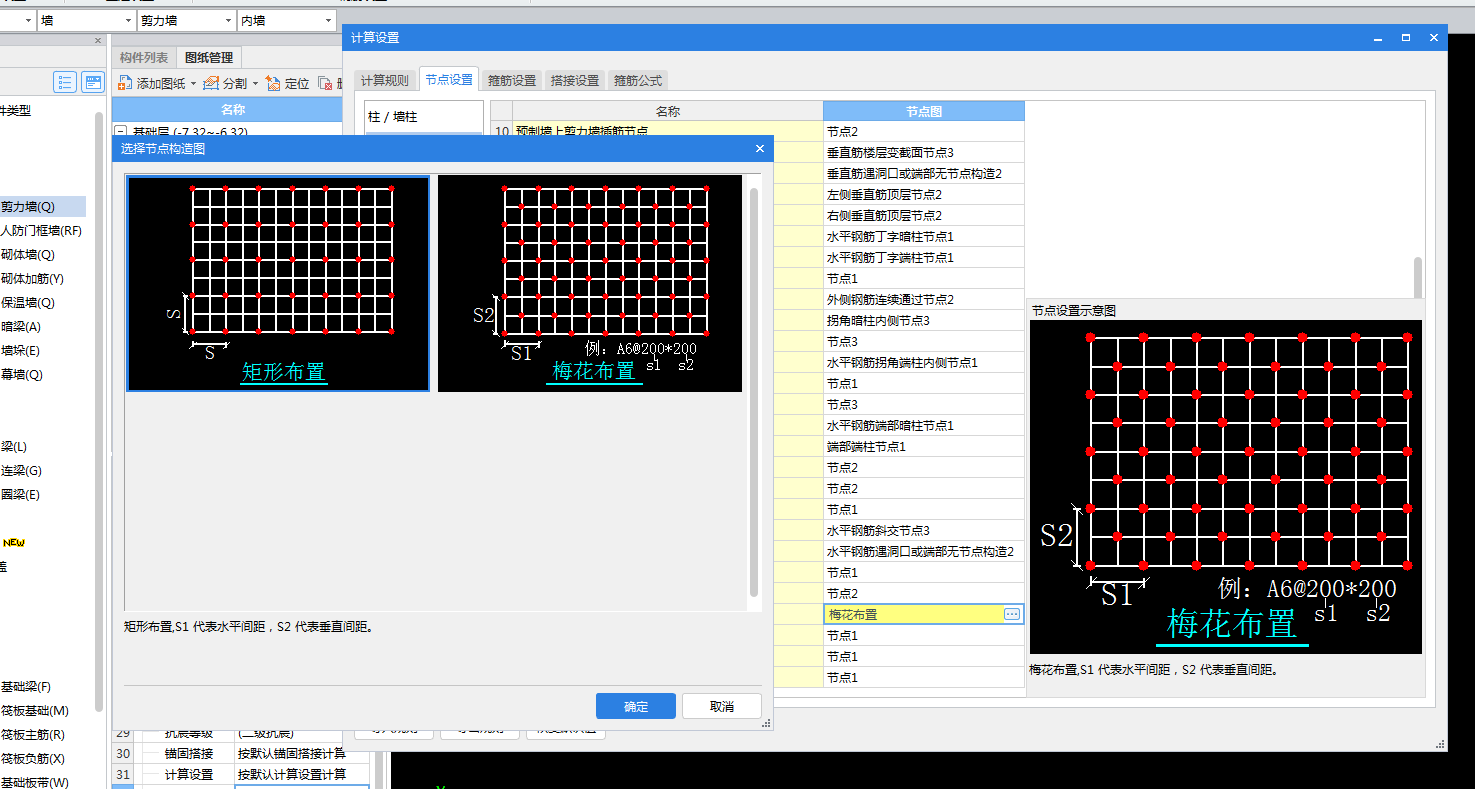Expand the 添加图纸 dropdown arrow
The image size is (1475, 789).
(193, 84)
